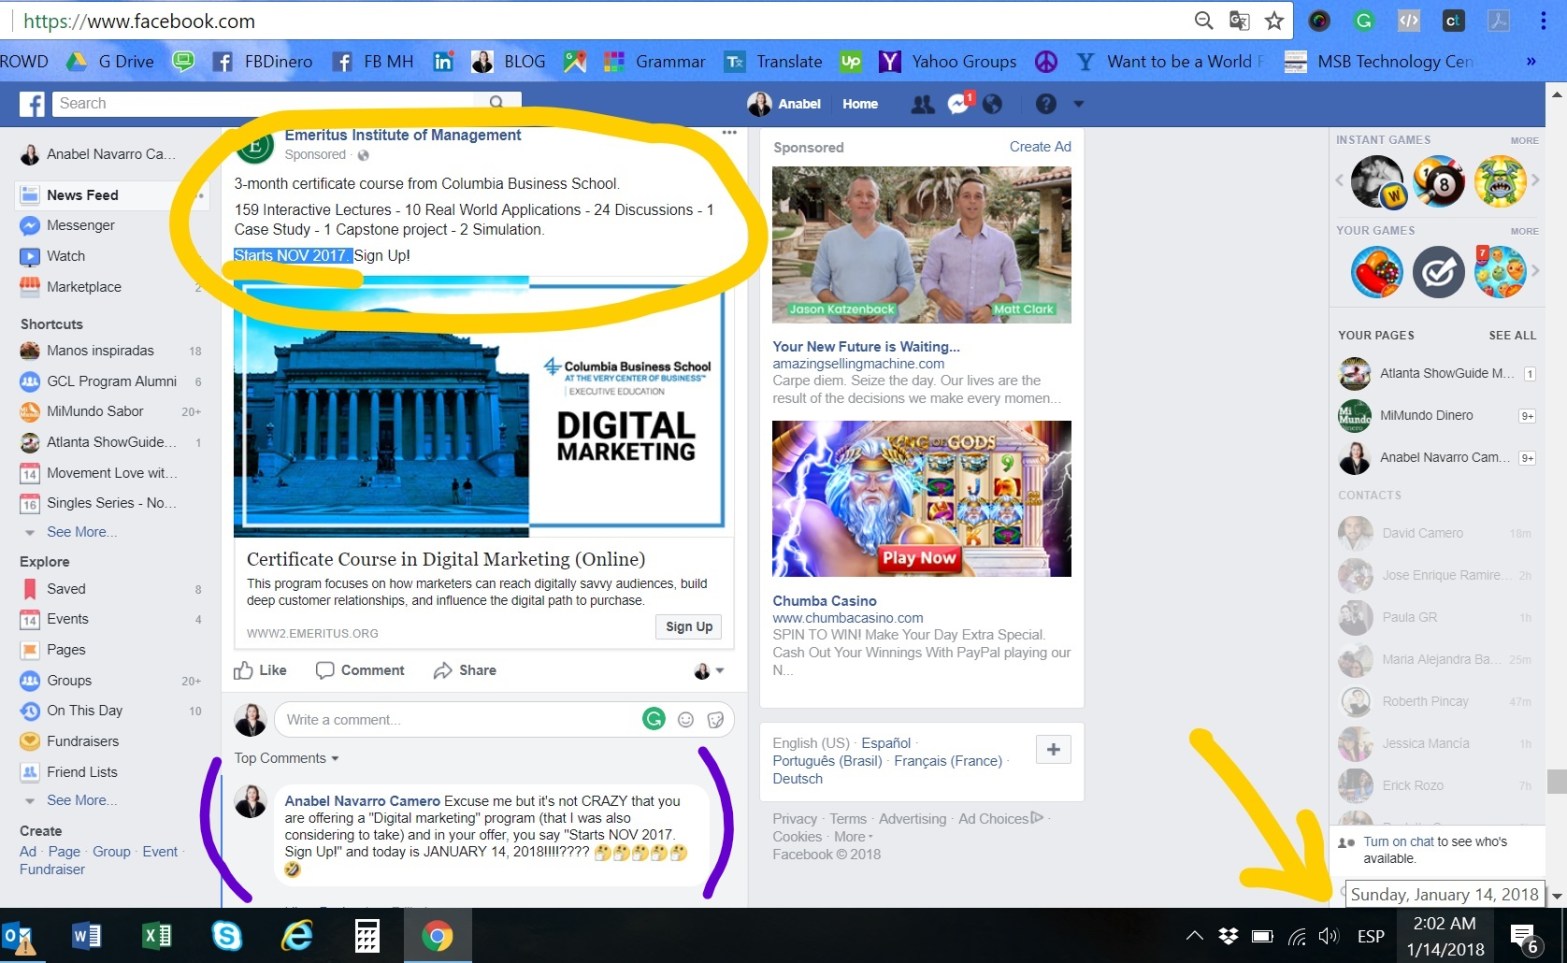Open the account dropdown arrow in header
Image resolution: width=1567 pixels, height=963 pixels.
point(1078,104)
